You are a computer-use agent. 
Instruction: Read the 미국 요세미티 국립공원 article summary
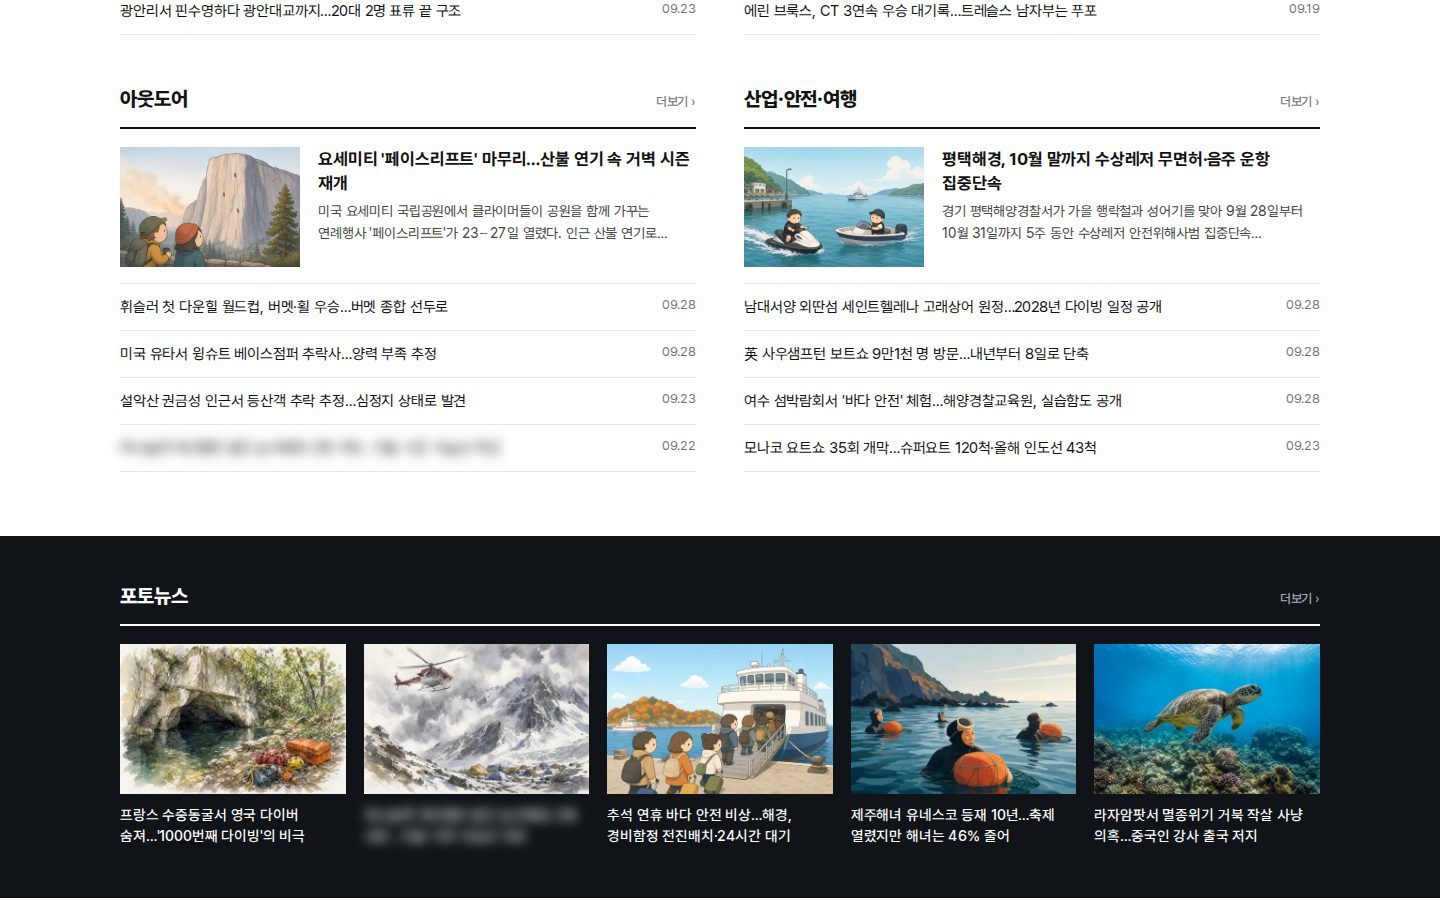[493, 222]
